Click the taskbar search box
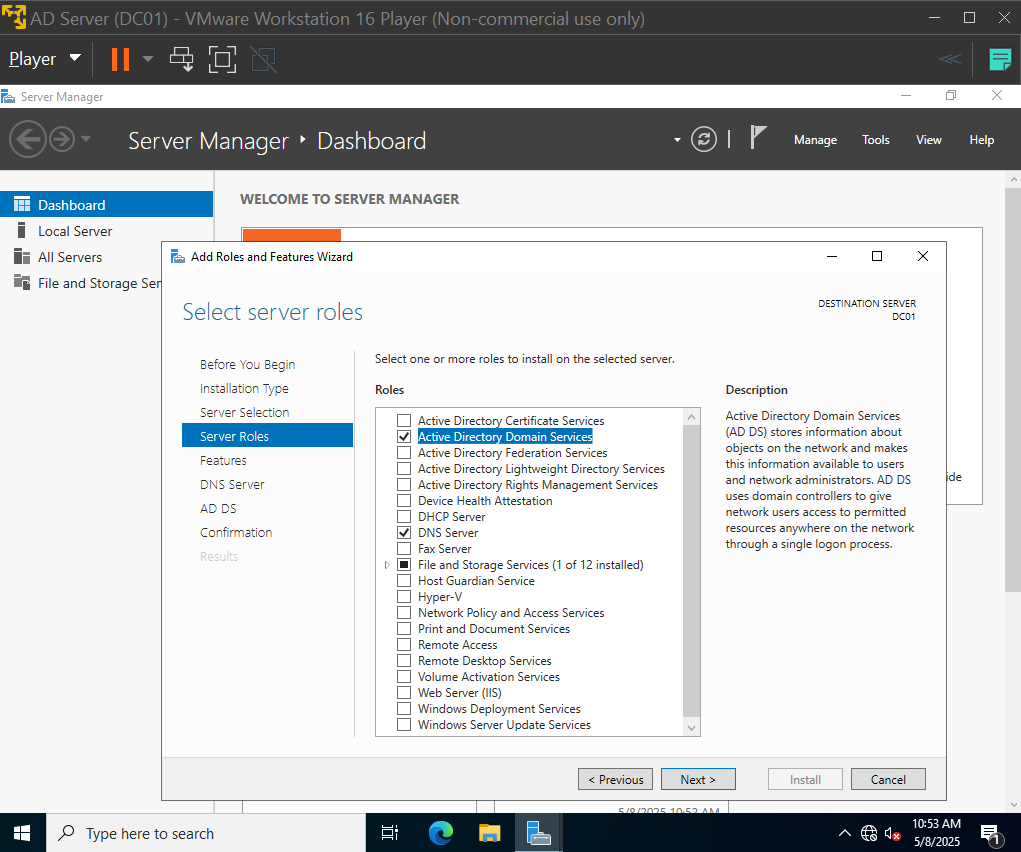 pos(206,833)
